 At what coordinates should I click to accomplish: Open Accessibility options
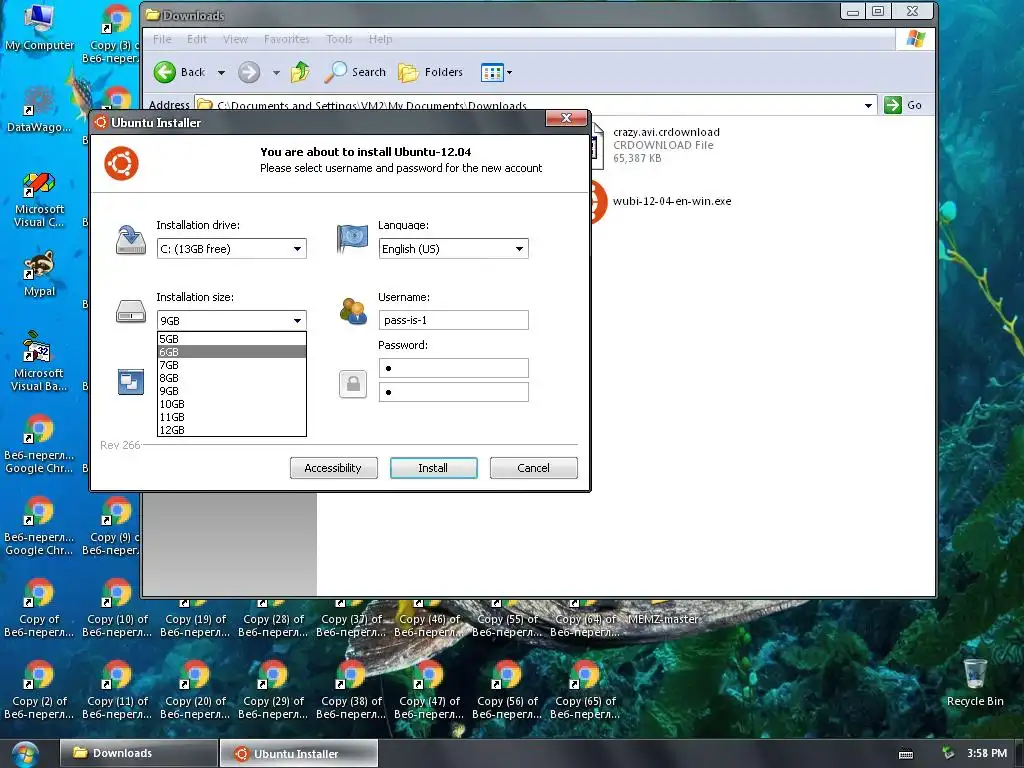tap(333, 468)
